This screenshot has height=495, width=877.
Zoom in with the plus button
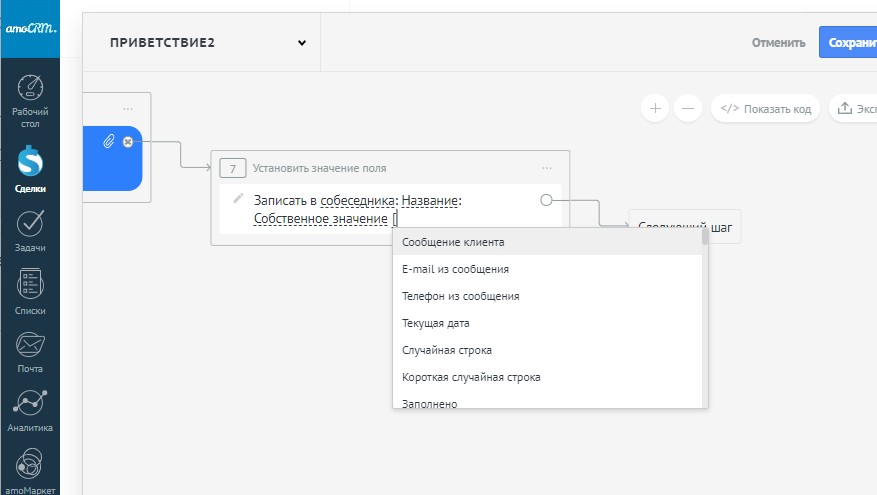click(655, 108)
